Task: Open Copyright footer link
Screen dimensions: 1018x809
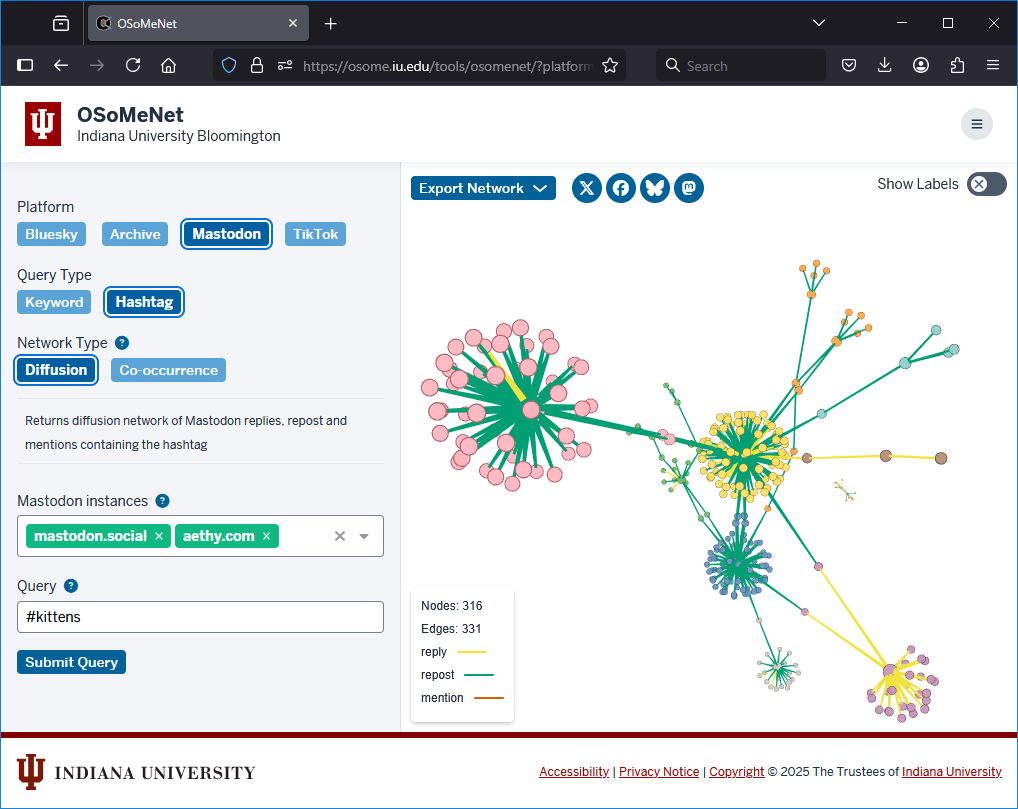Action: pos(736,771)
